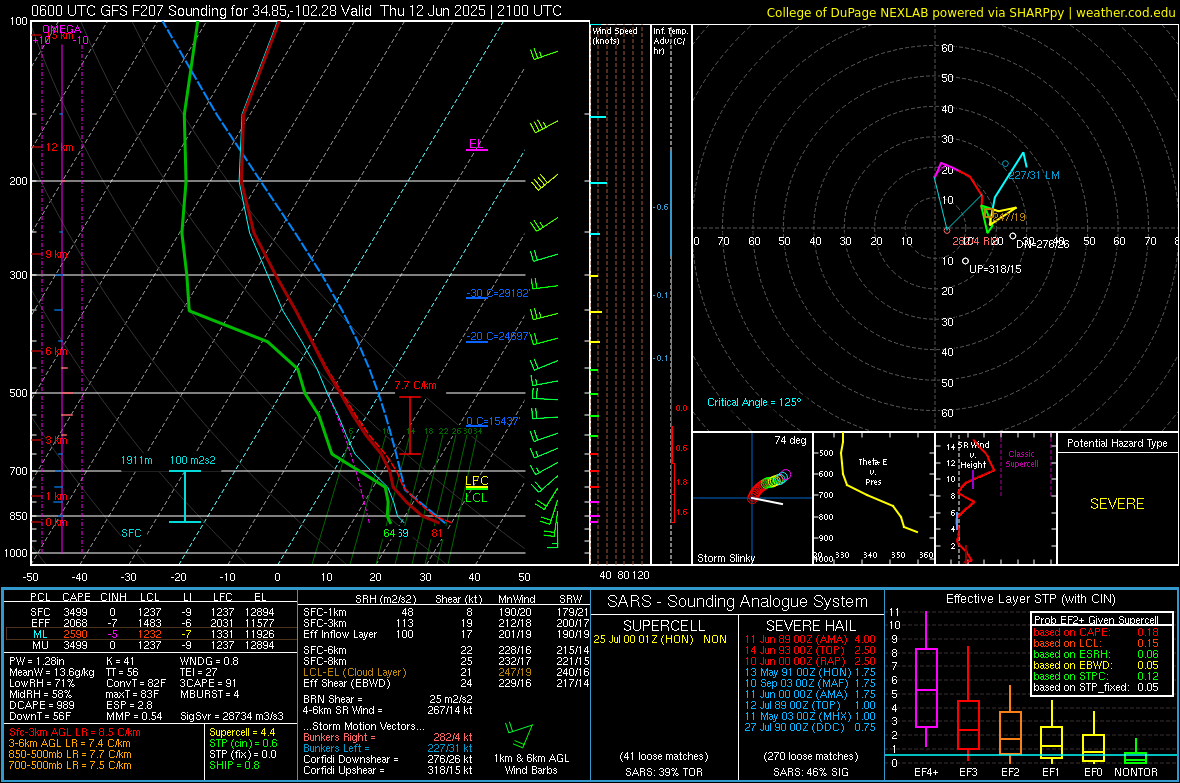The height and width of the screenshot is (783, 1180).
Task: Click the 'Supercell = 4.4' parameter
Action: click(242, 732)
